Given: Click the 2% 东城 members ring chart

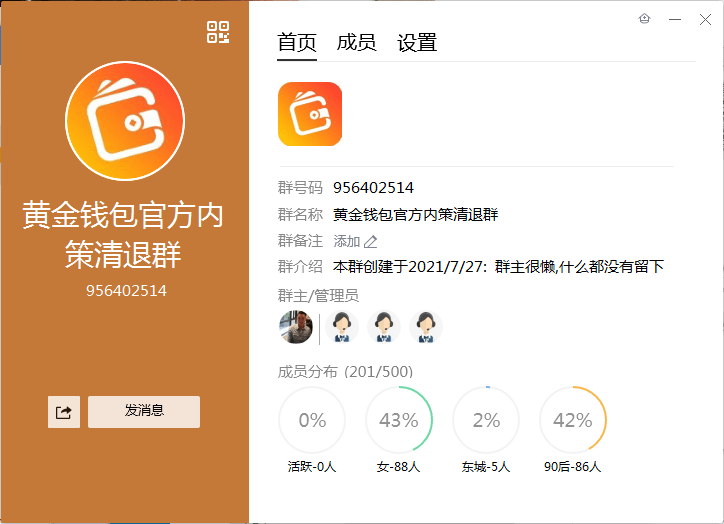Looking at the screenshot, I should coord(486,420).
